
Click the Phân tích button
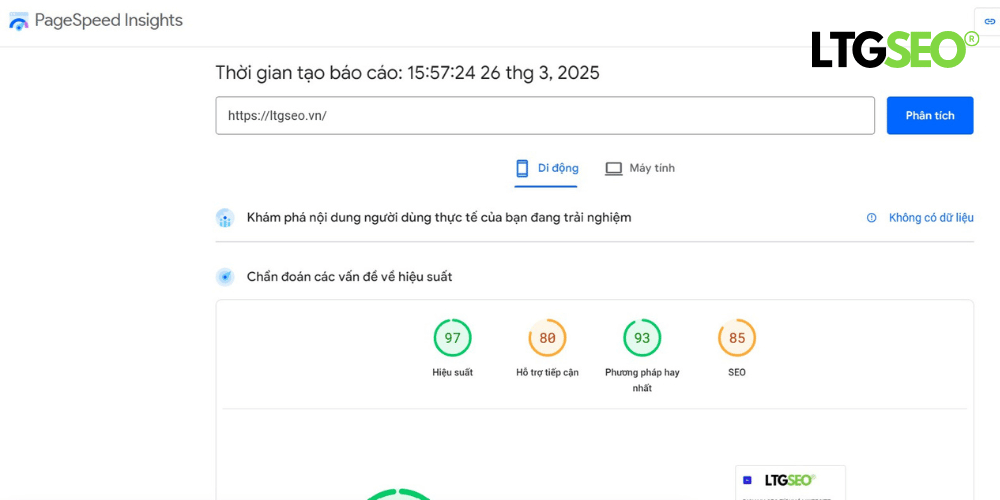930,115
